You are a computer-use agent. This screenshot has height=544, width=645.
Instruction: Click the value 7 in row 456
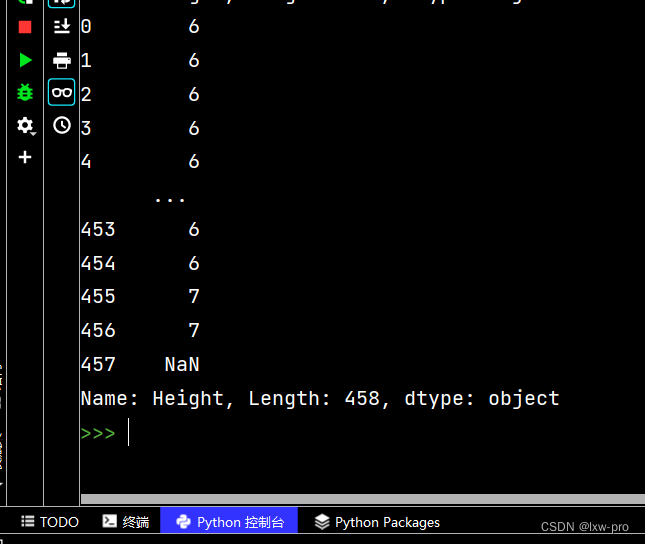[194, 330]
